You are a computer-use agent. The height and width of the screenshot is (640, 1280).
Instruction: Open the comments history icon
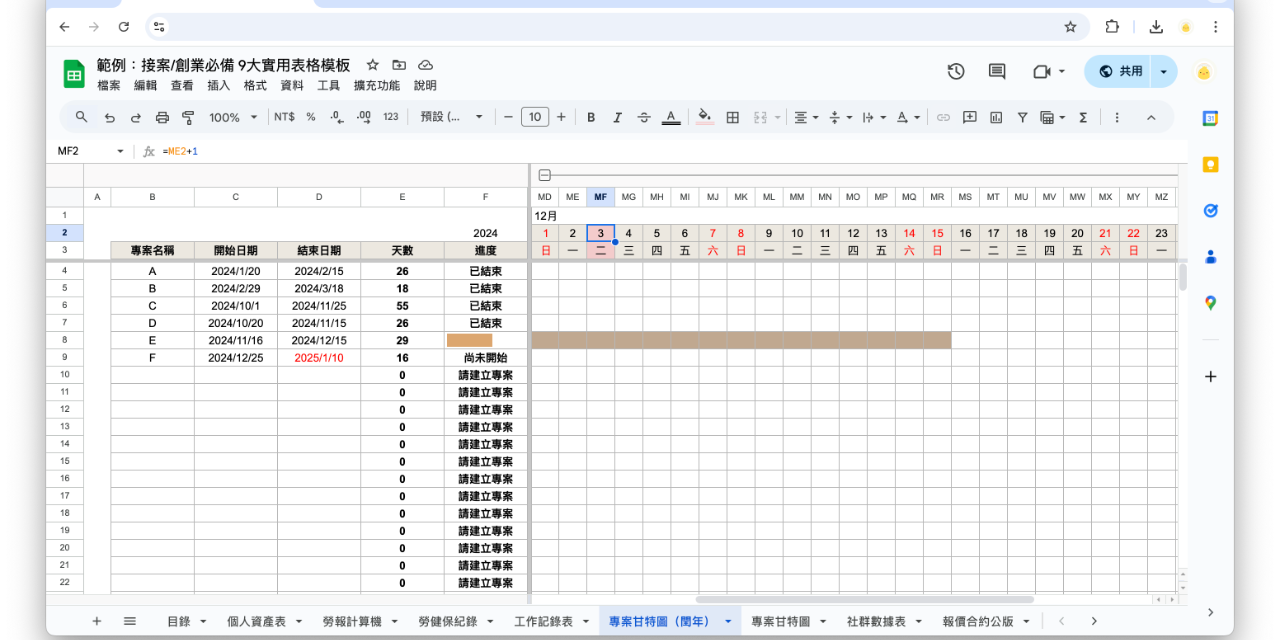(x=997, y=71)
